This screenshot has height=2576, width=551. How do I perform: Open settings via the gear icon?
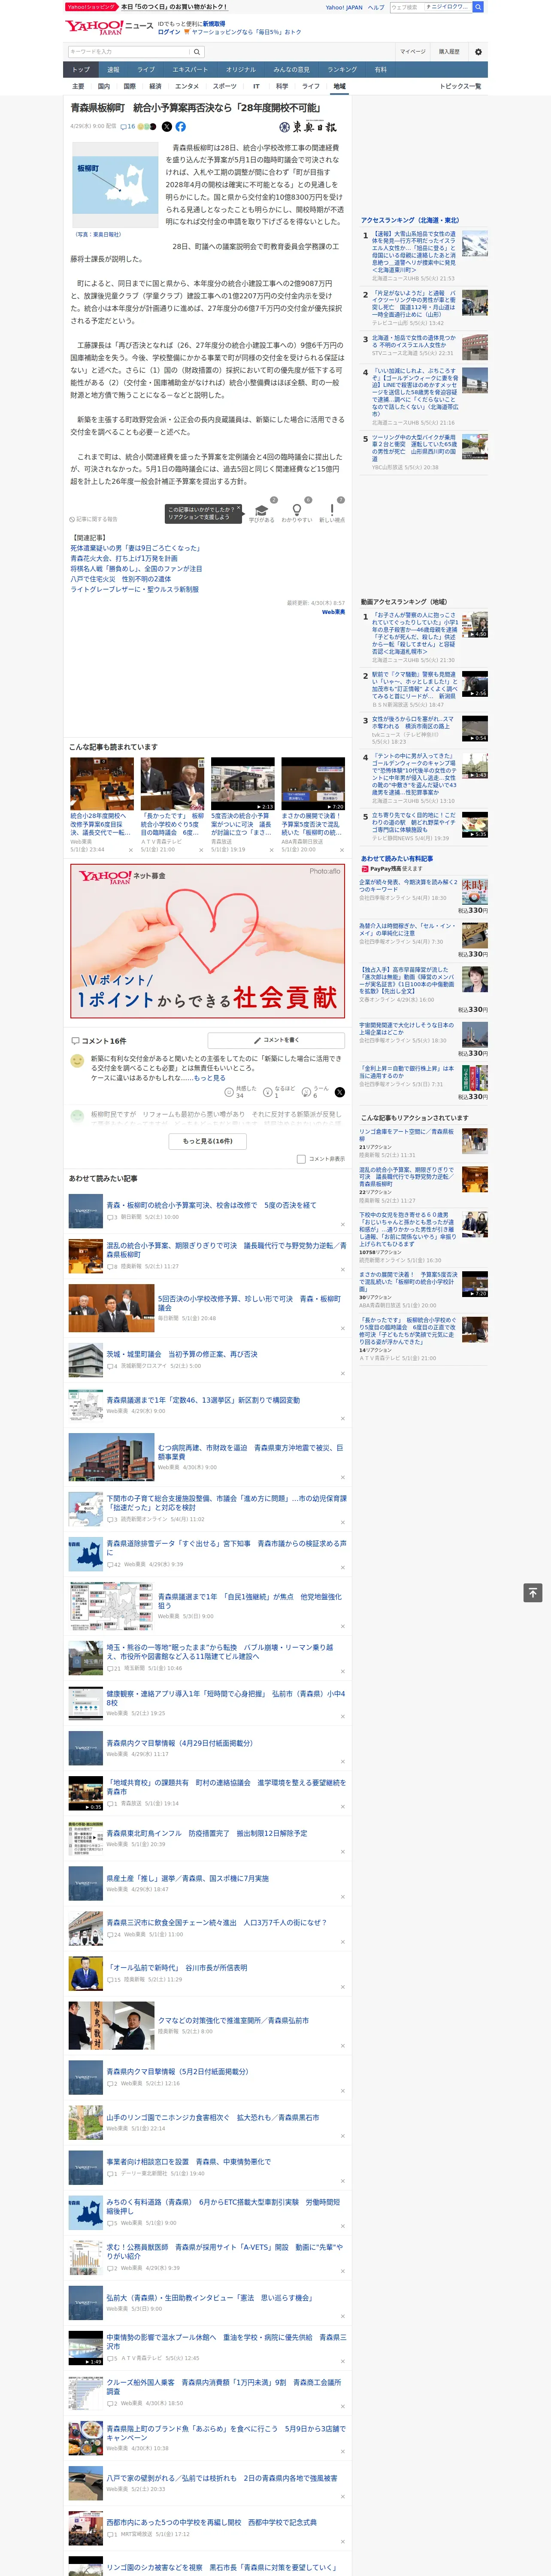coord(478,52)
